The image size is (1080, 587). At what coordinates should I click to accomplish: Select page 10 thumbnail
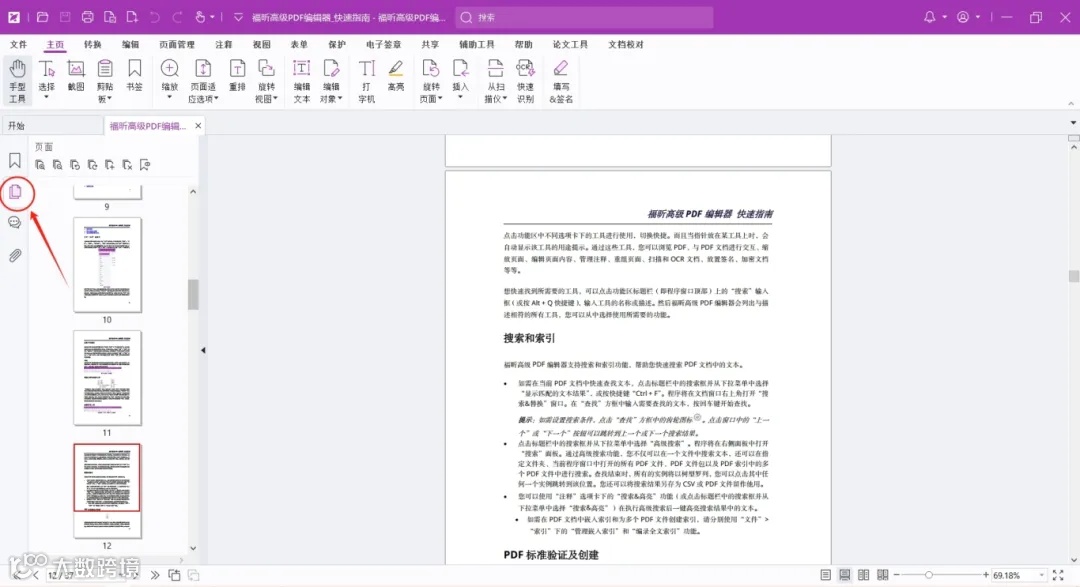(x=107, y=265)
